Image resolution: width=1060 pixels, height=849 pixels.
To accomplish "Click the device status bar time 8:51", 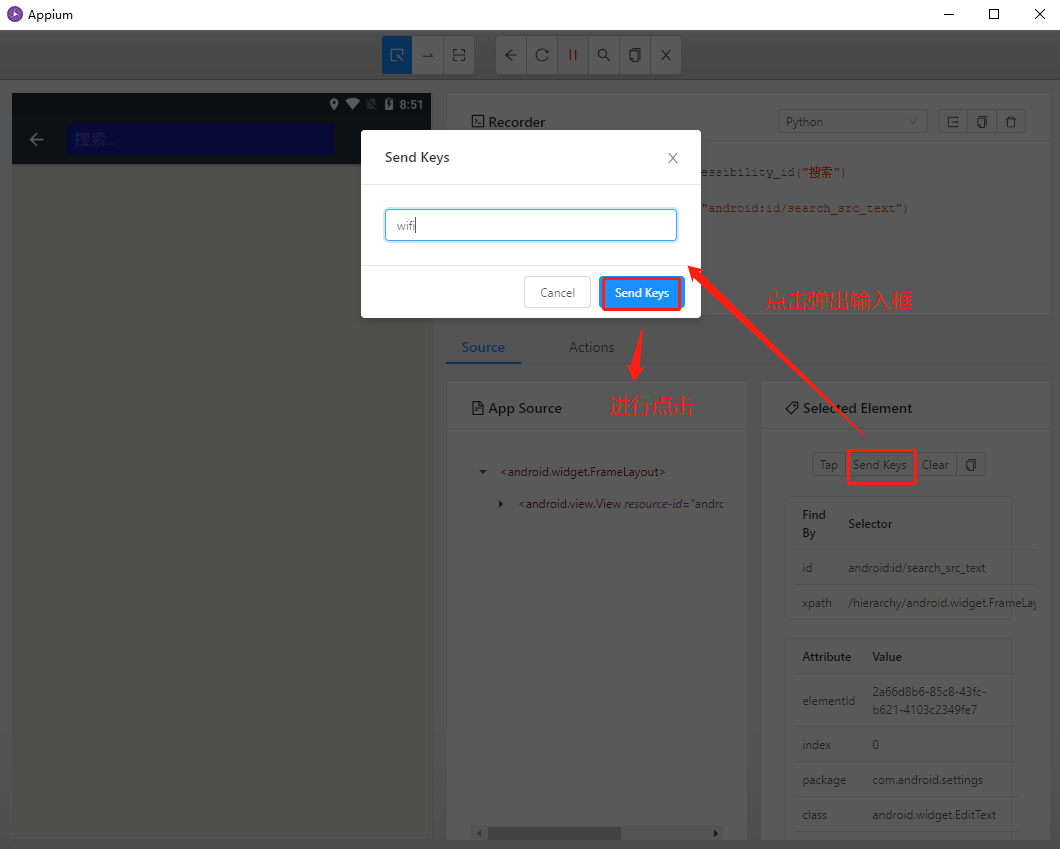I will click(x=411, y=105).
